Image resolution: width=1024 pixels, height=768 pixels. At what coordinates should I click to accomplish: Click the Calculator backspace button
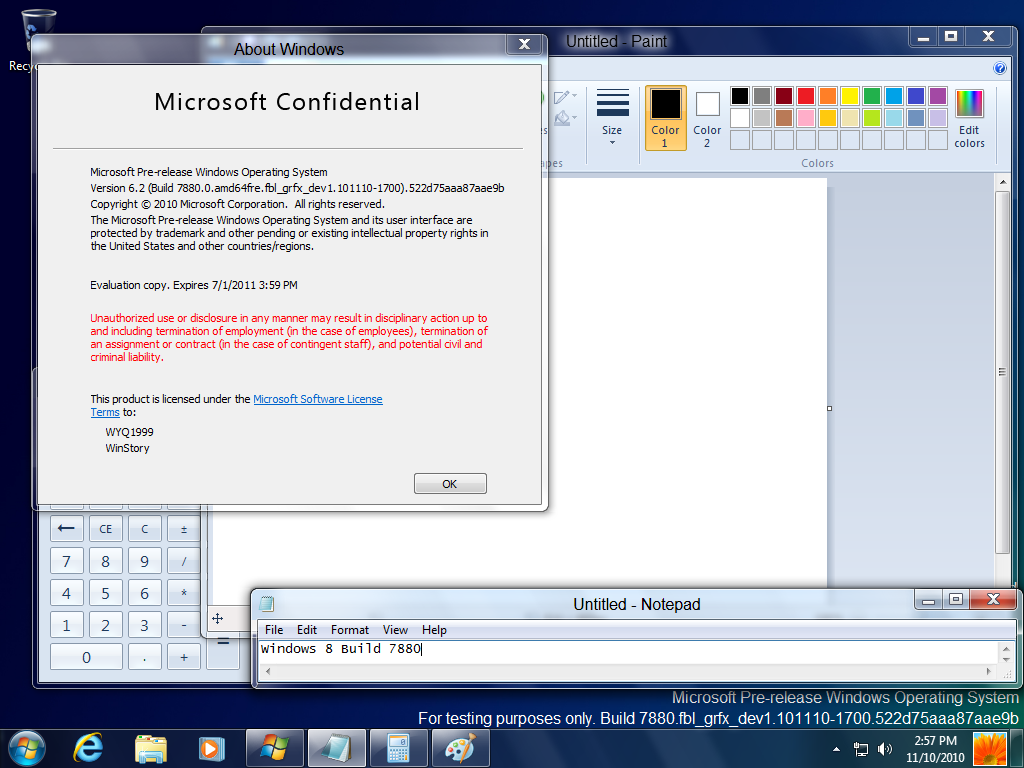tap(67, 528)
